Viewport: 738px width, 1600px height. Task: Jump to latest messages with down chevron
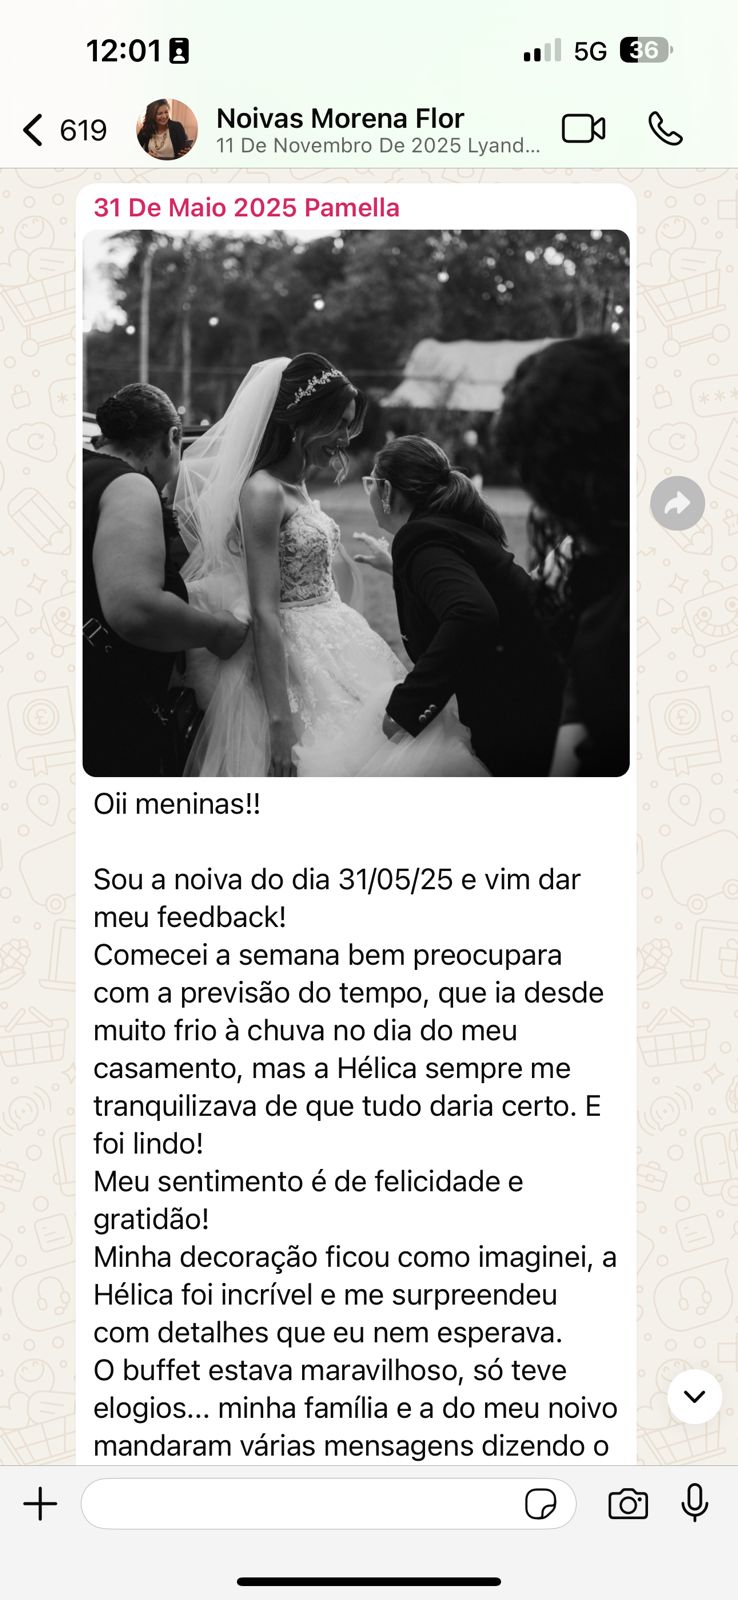click(x=694, y=1396)
